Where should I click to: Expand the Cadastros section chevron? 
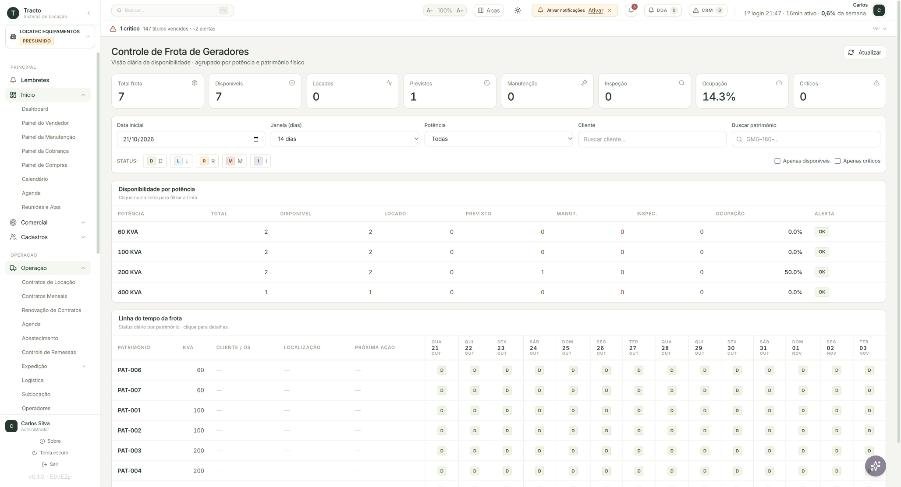click(x=83, y=237)
